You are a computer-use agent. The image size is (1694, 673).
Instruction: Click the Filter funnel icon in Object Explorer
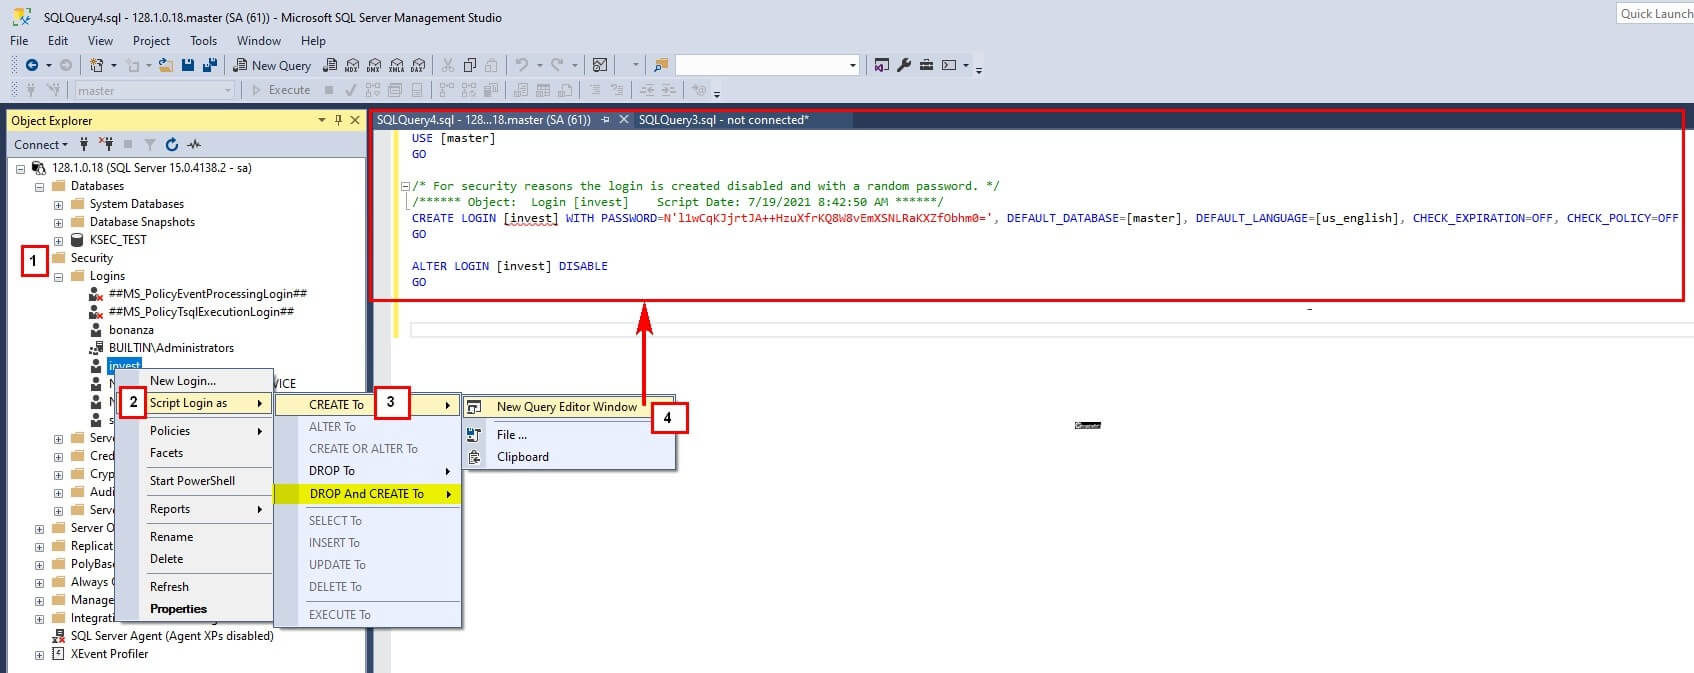point(150,144)
